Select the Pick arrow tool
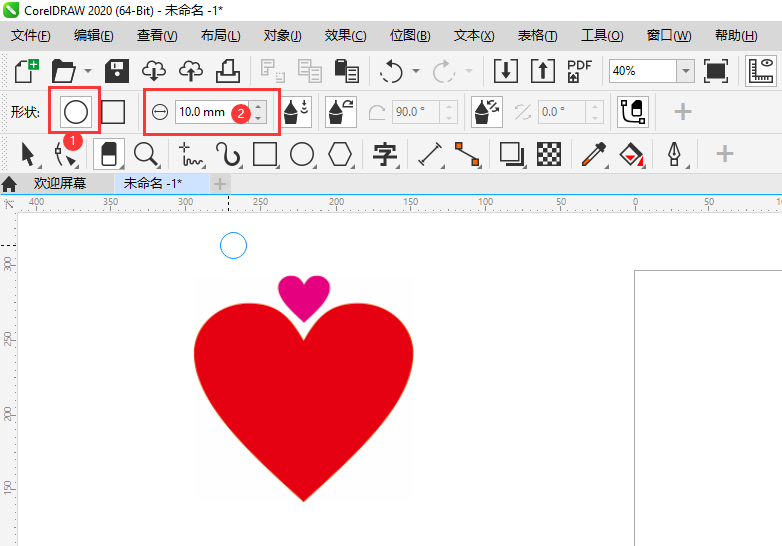782x546 pixels. tap(28, 154)
